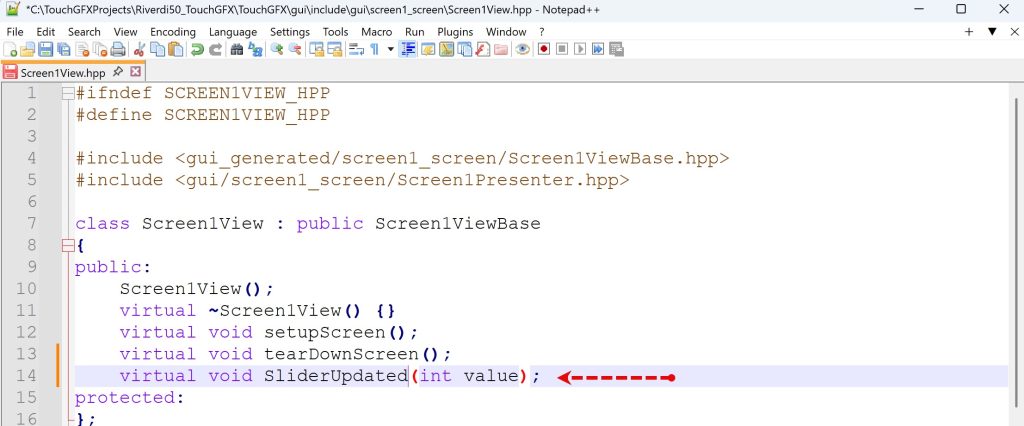Click the Cut scissors icon
1024x426 pixels.
[140, 49]
